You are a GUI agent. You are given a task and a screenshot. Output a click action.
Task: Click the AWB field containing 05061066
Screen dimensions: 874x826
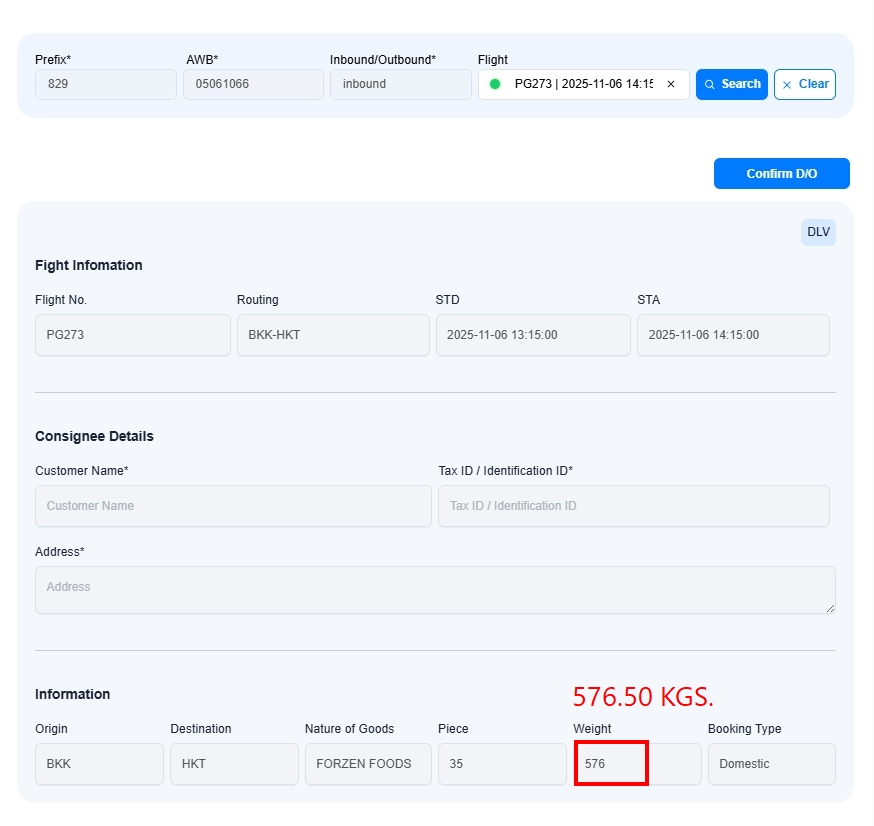tap(253, 84)
